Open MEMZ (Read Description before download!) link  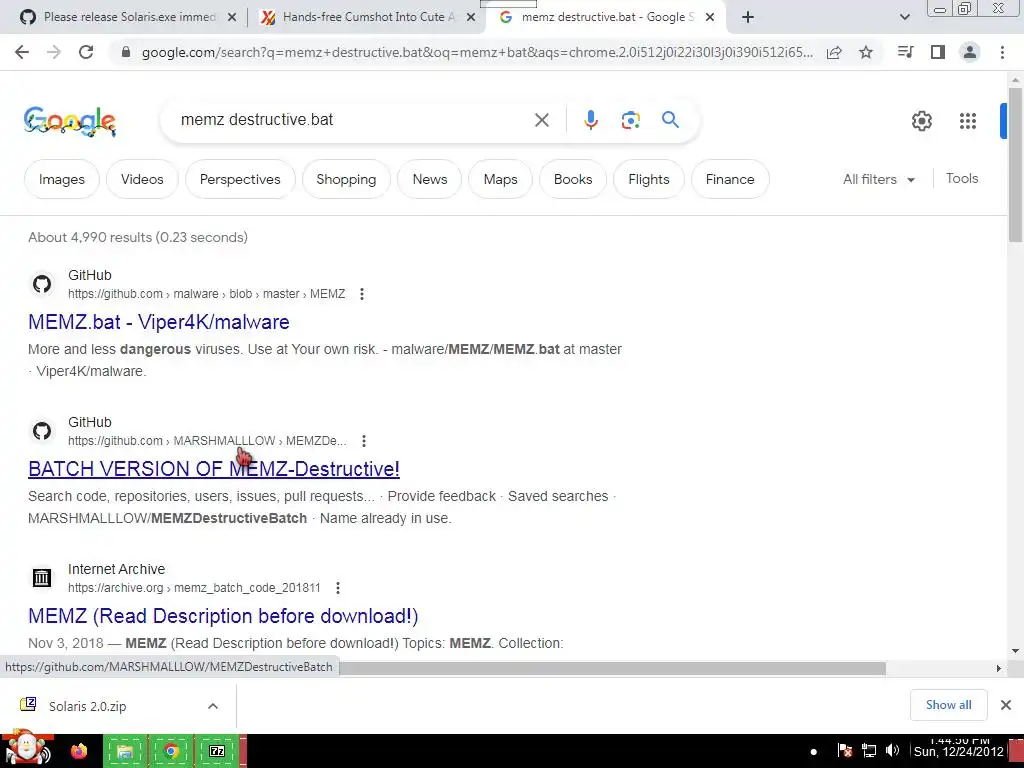223,616
